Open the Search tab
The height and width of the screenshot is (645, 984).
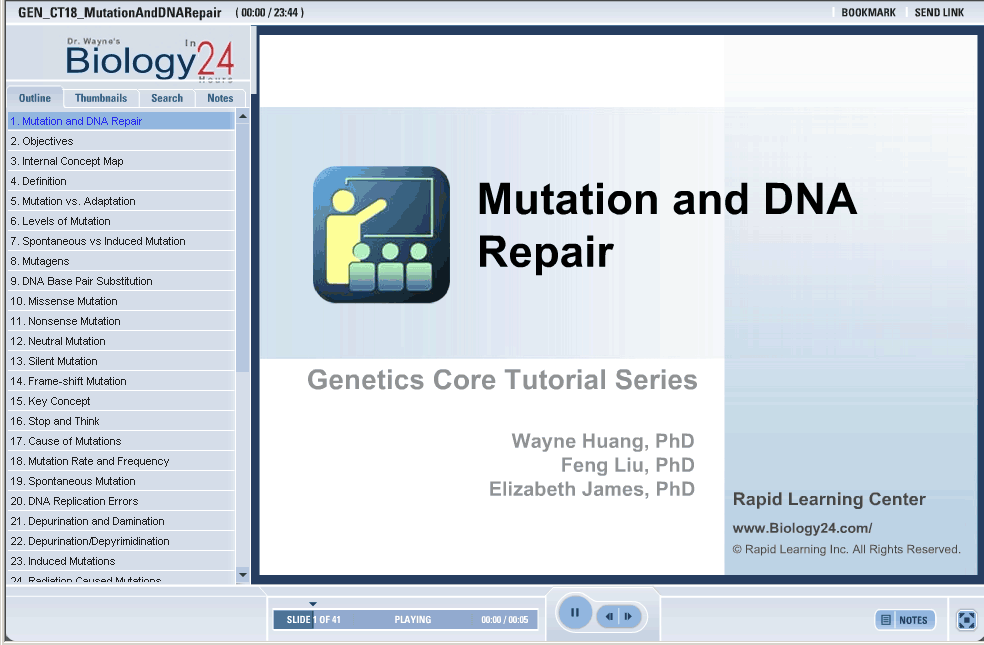[167, 98]
